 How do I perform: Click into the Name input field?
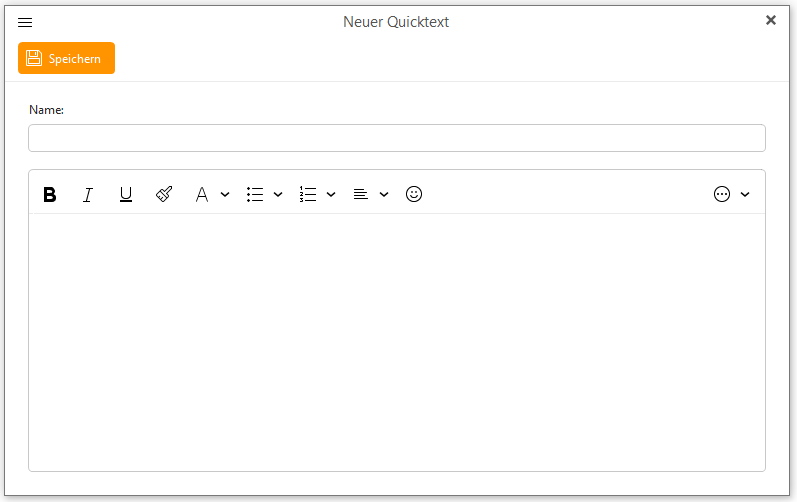pyautogui.click(x=396, y=138)
